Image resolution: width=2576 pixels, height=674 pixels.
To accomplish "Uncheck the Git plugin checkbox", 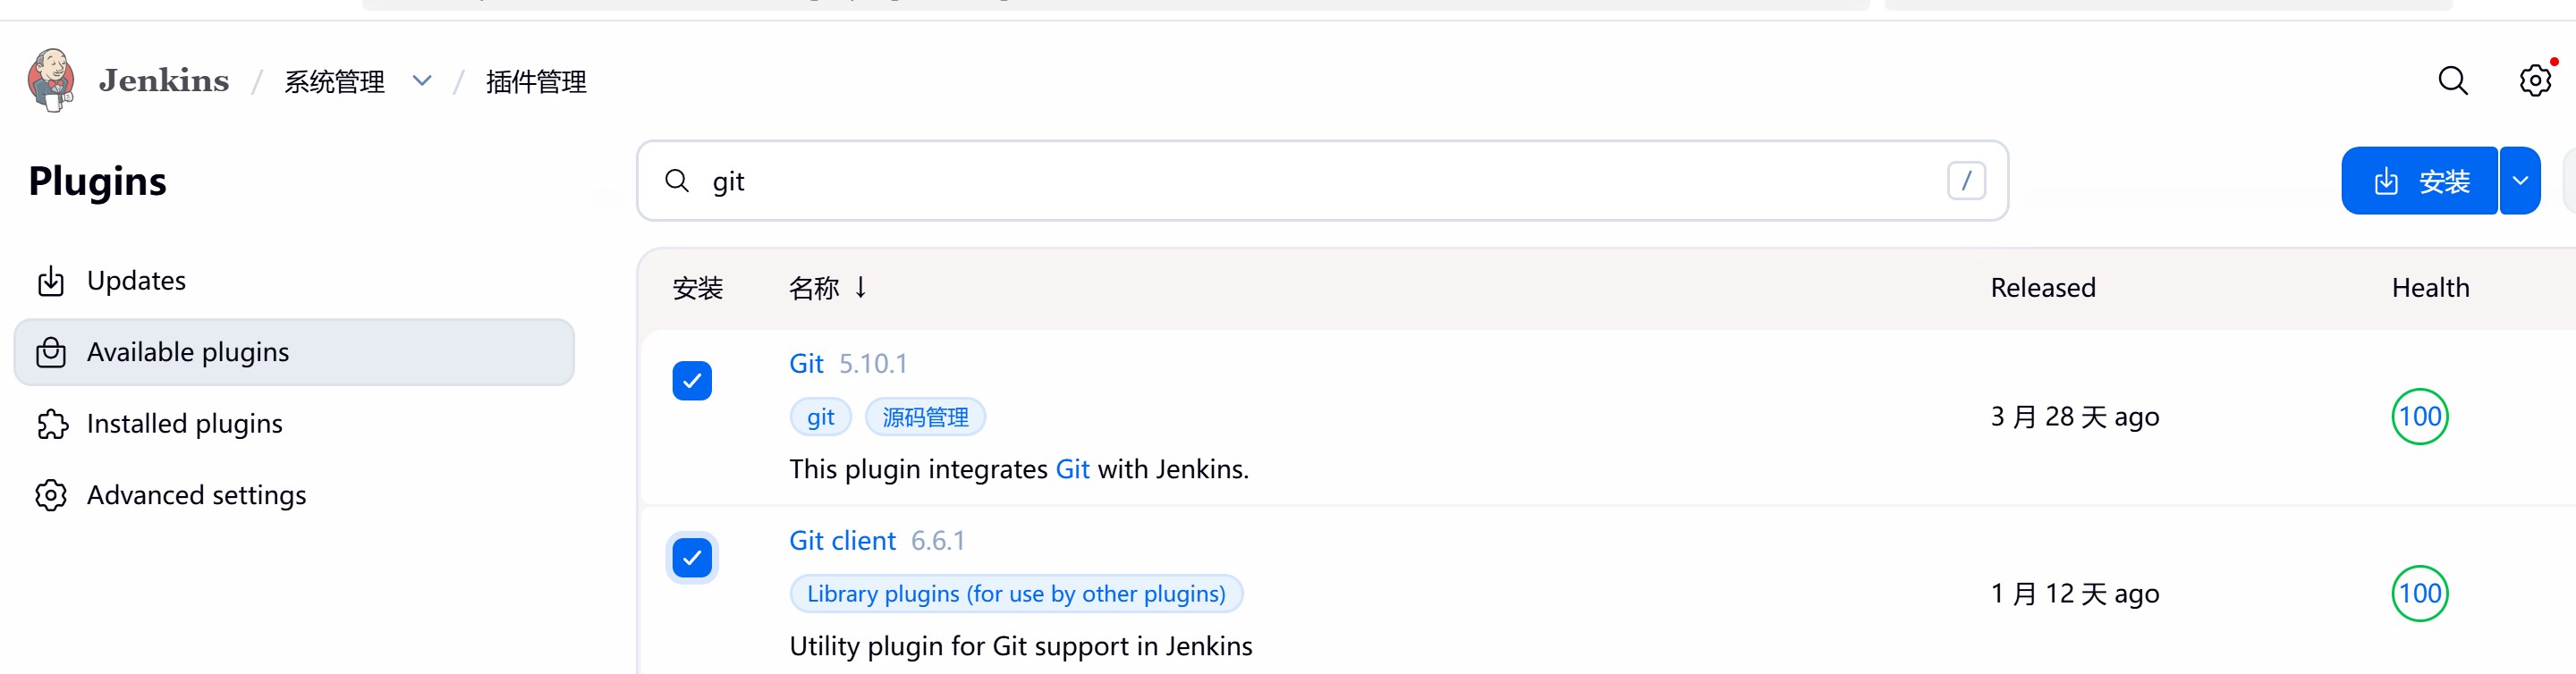I will (x=692, y=381).
